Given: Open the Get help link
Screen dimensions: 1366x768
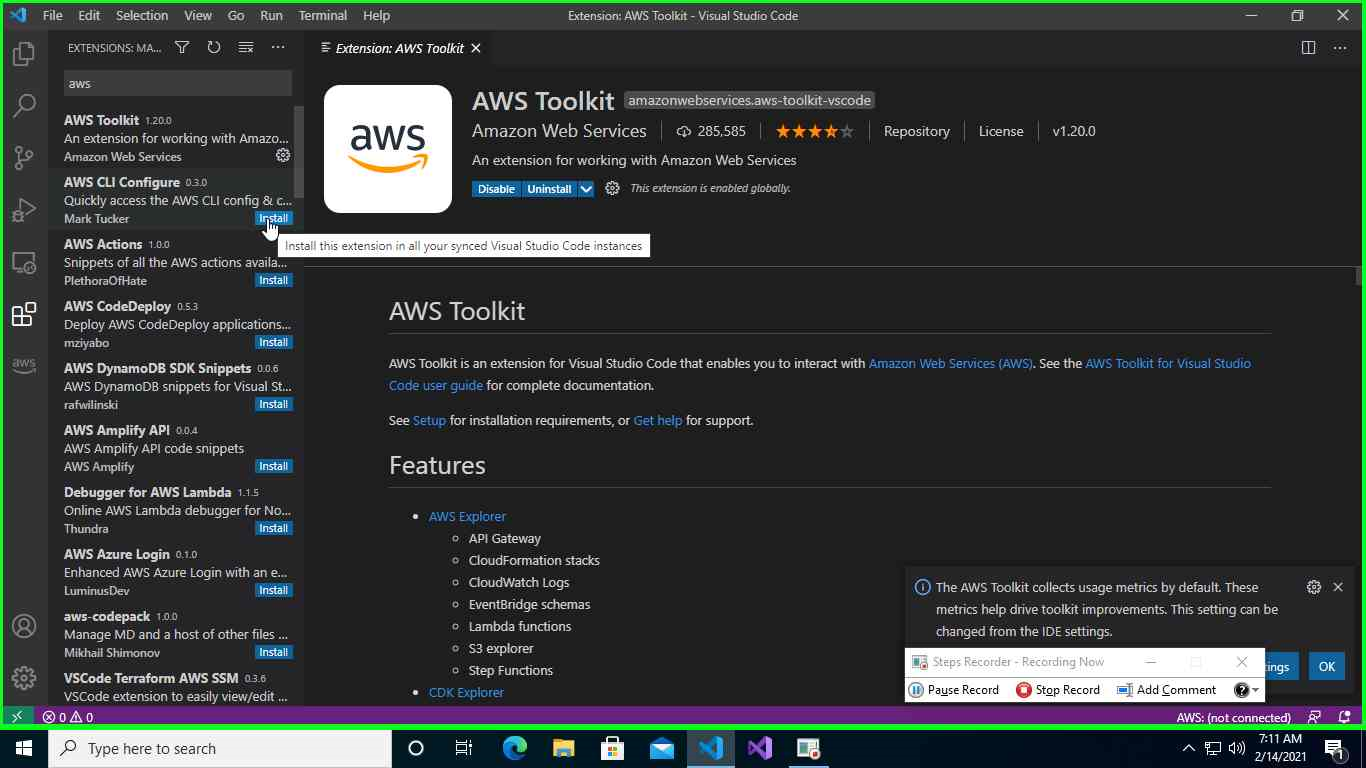Looking at the screenshot, I should click(658, 420).
